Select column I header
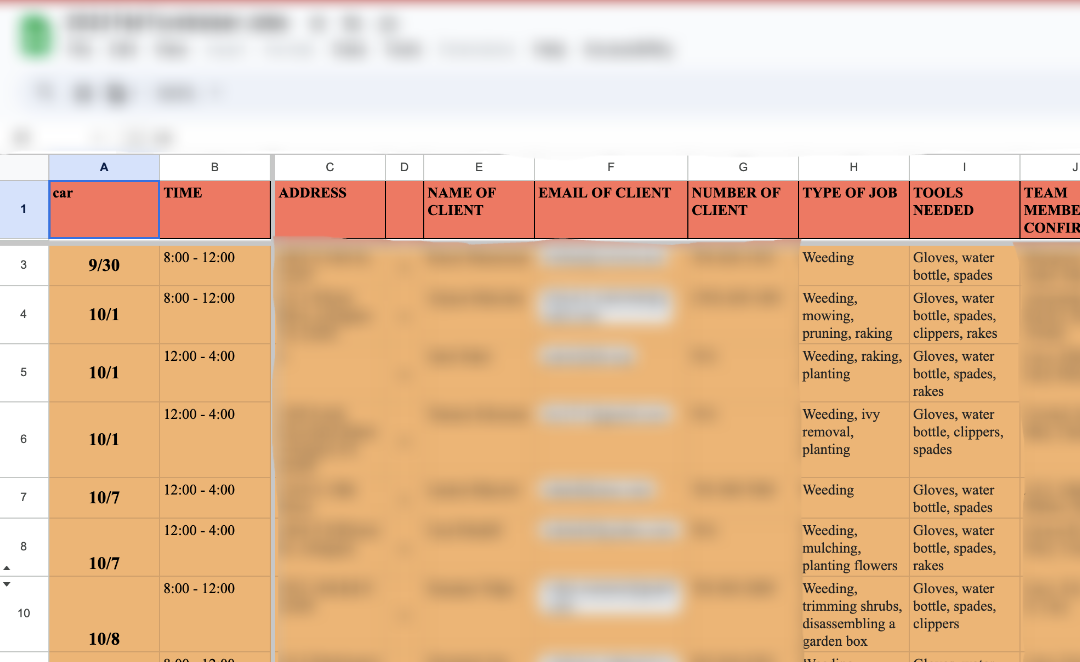The width and height of the screenshot is (1080, 662). tap(964, 167)
